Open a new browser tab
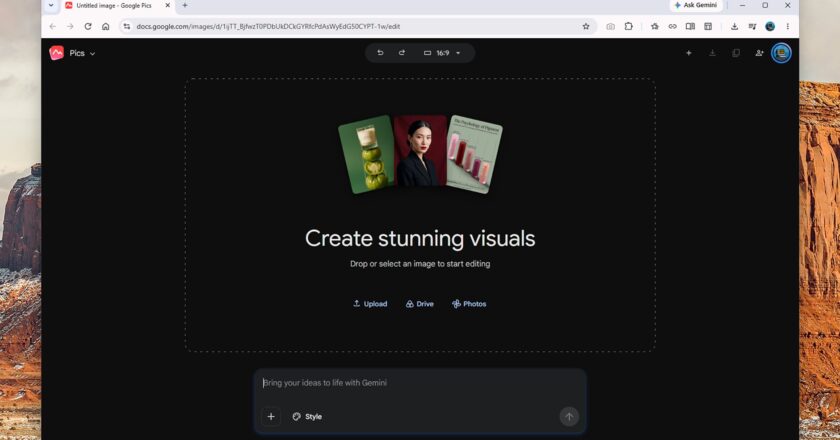This screenshot has width=840, height=440. point(185,5)
